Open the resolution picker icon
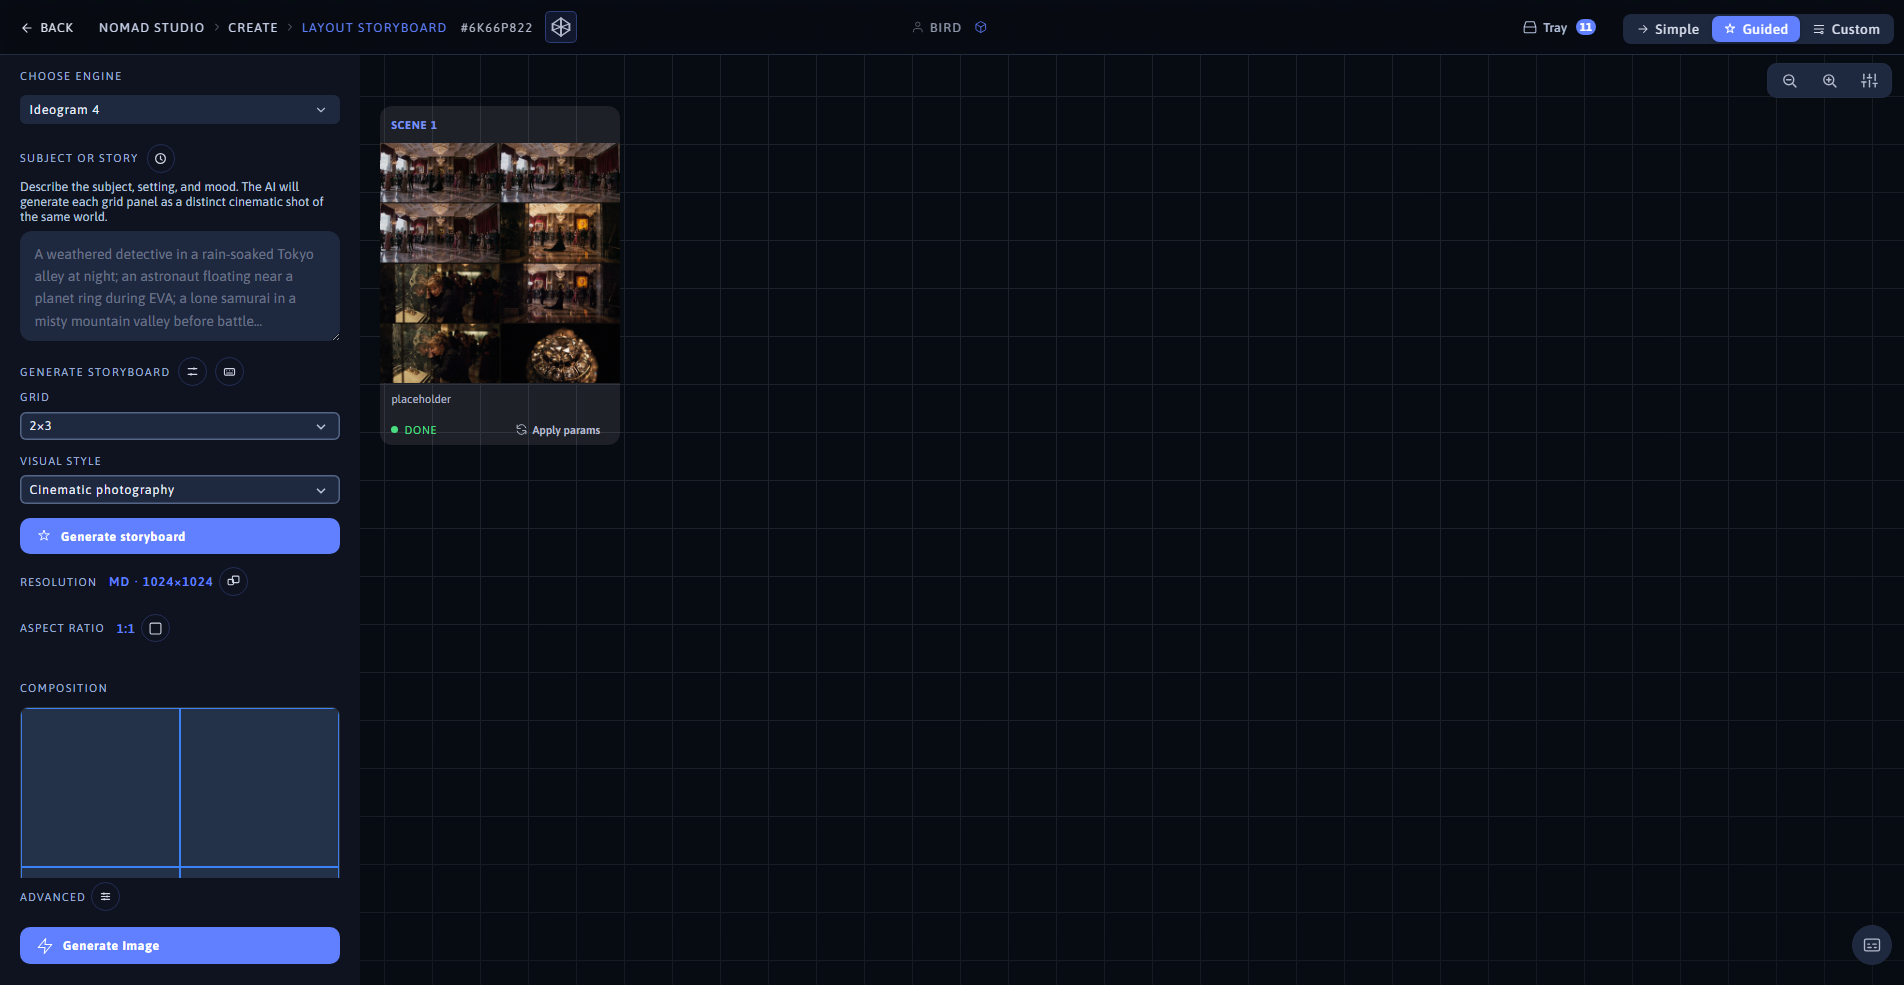Screen dimensions: 1904x985 pos(233,581)
